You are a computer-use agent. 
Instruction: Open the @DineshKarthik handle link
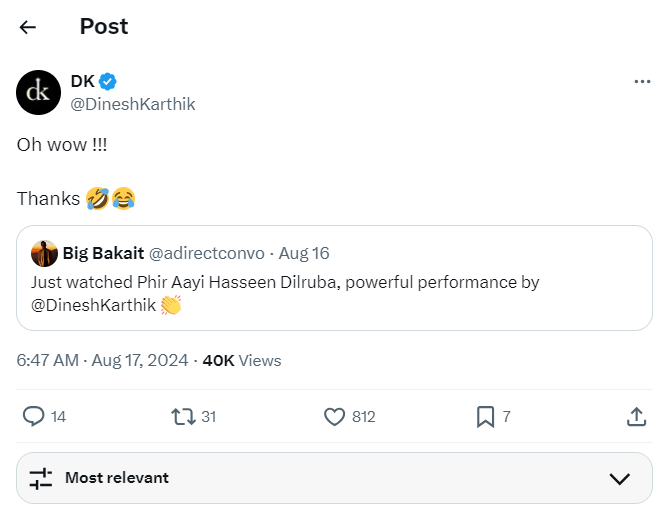pos(132,104)
